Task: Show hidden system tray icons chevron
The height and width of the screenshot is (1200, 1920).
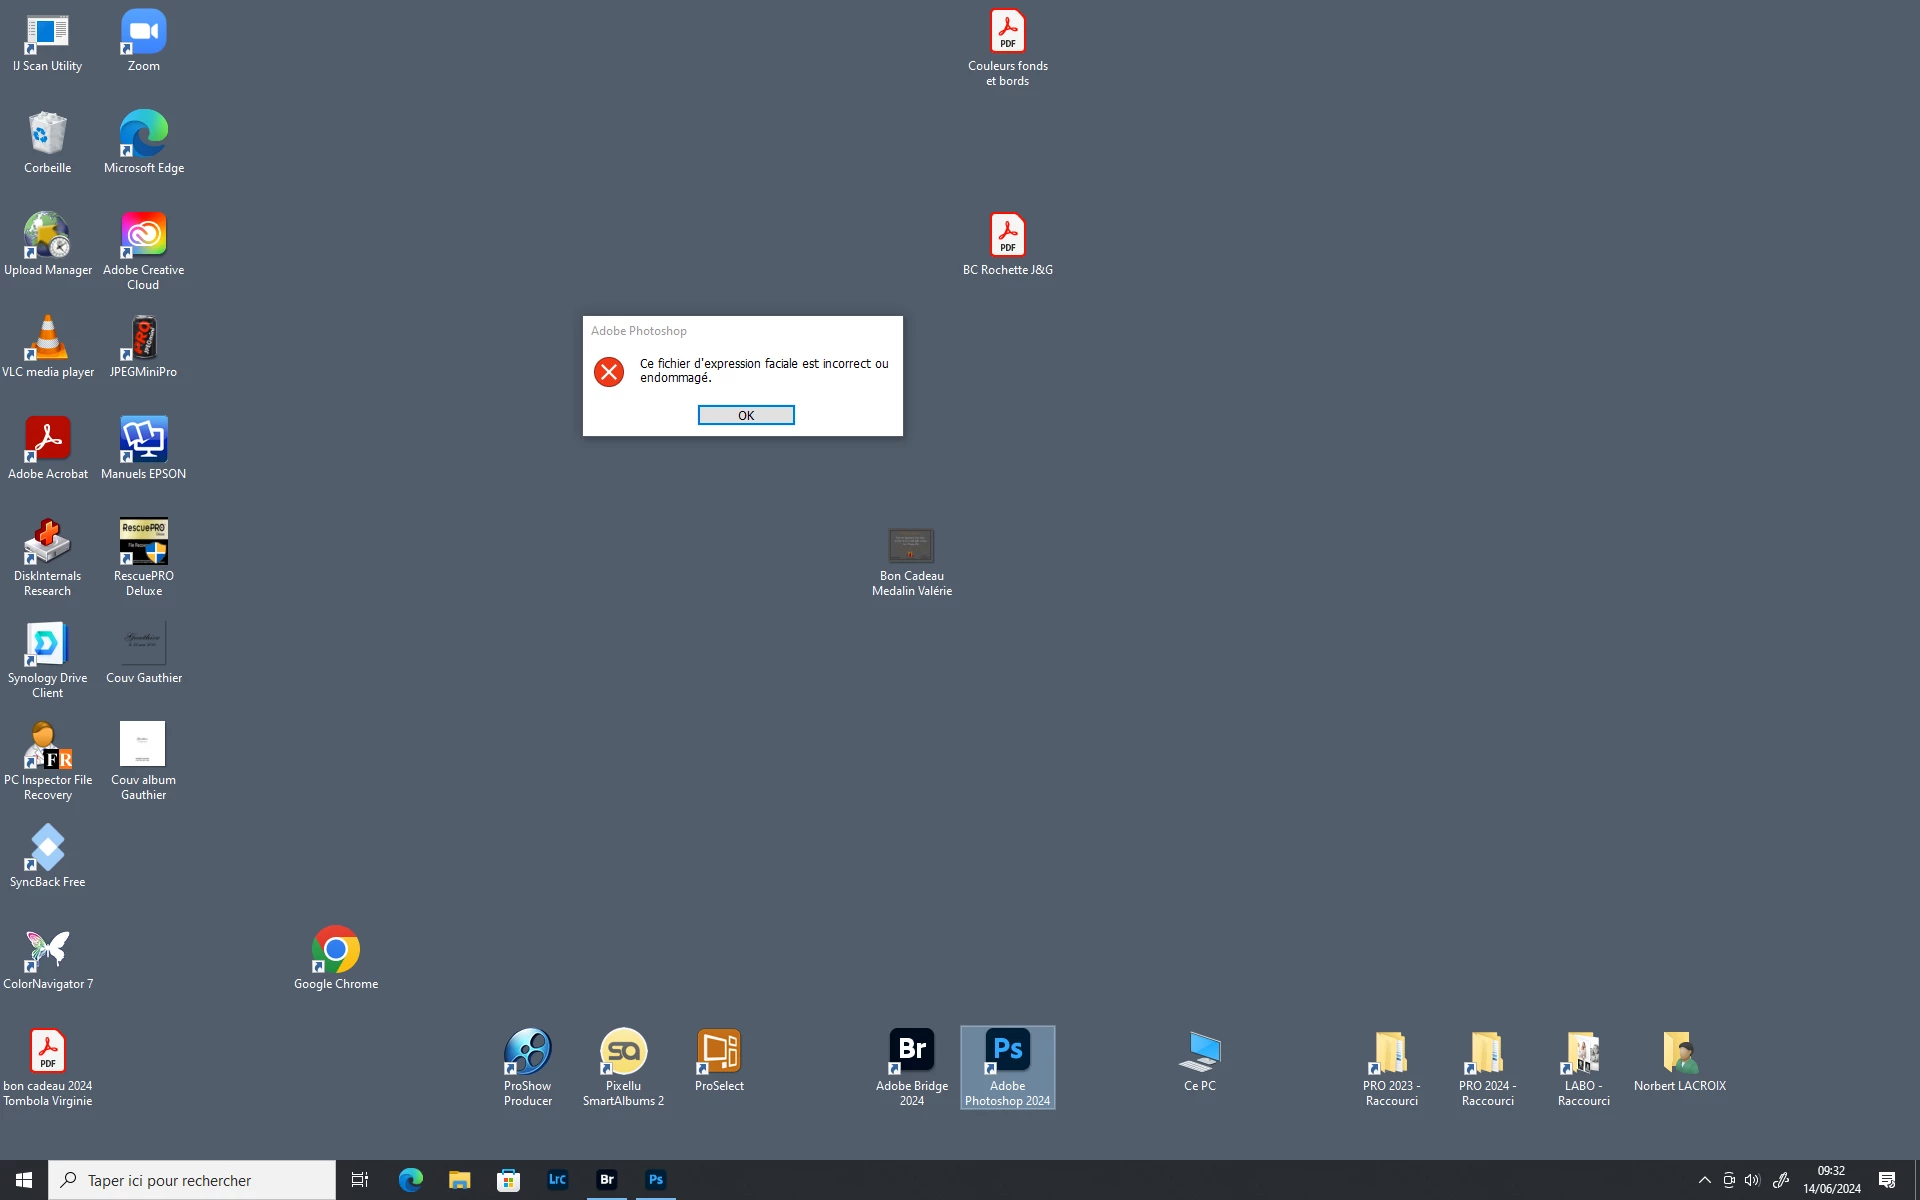Action: 1704,1180
